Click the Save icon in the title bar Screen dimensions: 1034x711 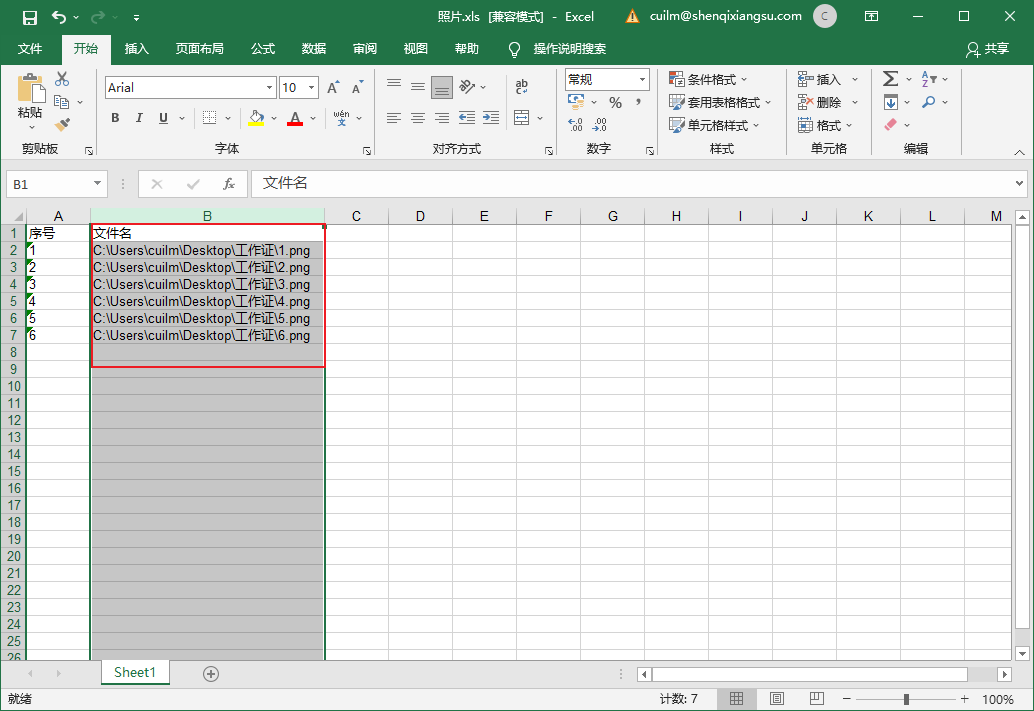(30, 17)
